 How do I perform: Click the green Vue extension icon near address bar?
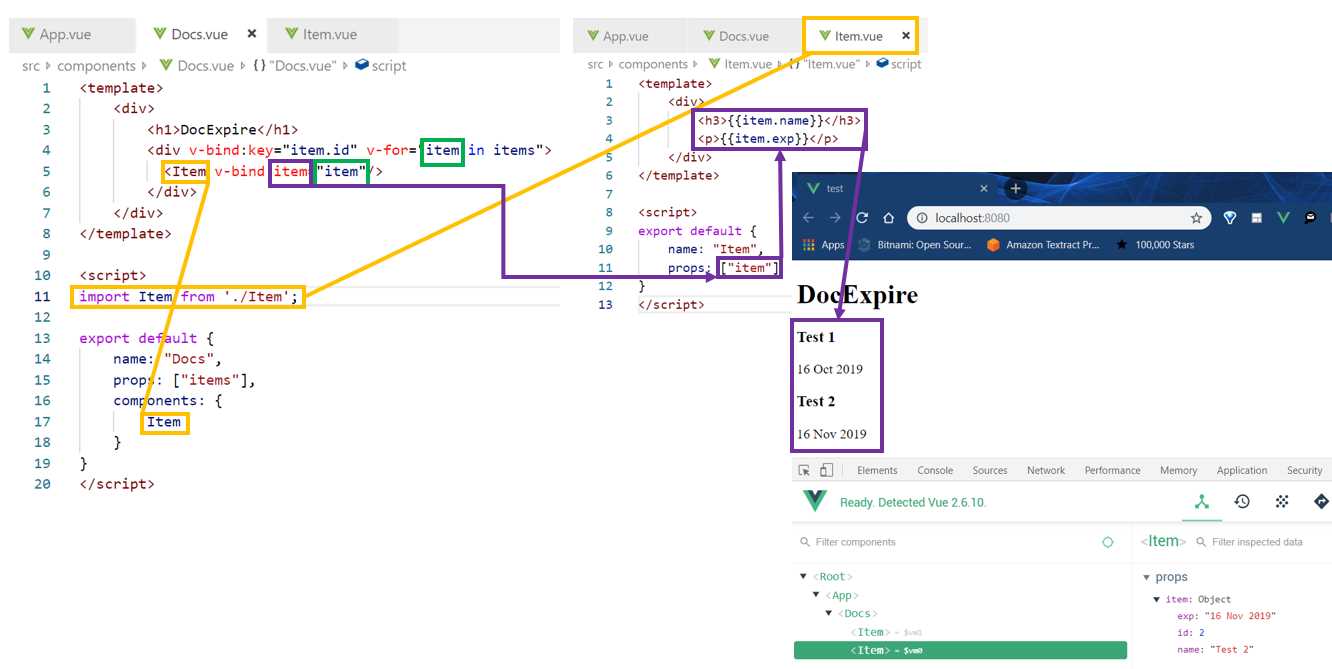pos(1284,216)
